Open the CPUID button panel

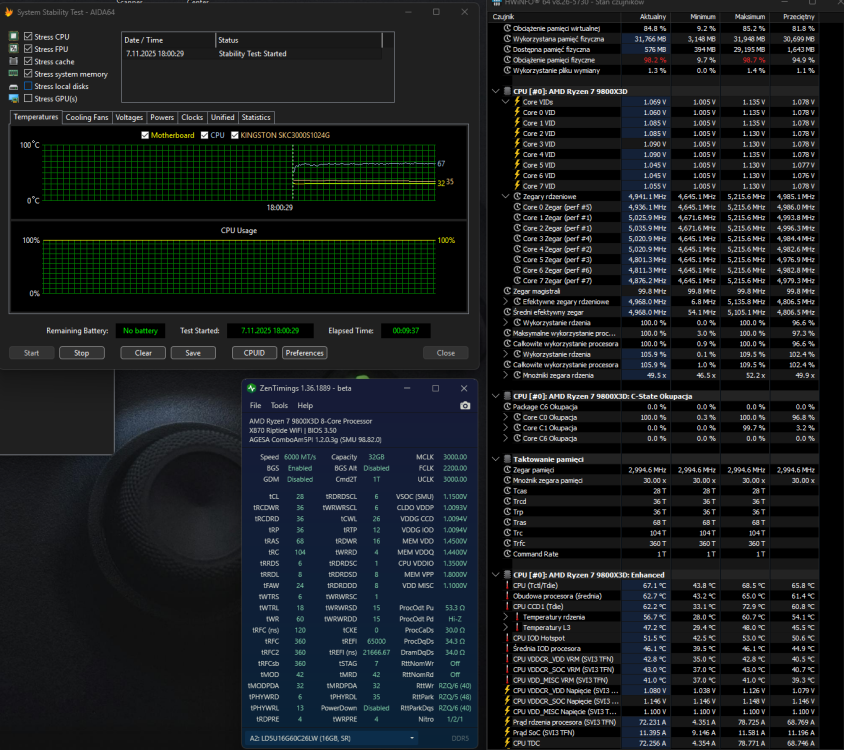(x=254, y=353)
